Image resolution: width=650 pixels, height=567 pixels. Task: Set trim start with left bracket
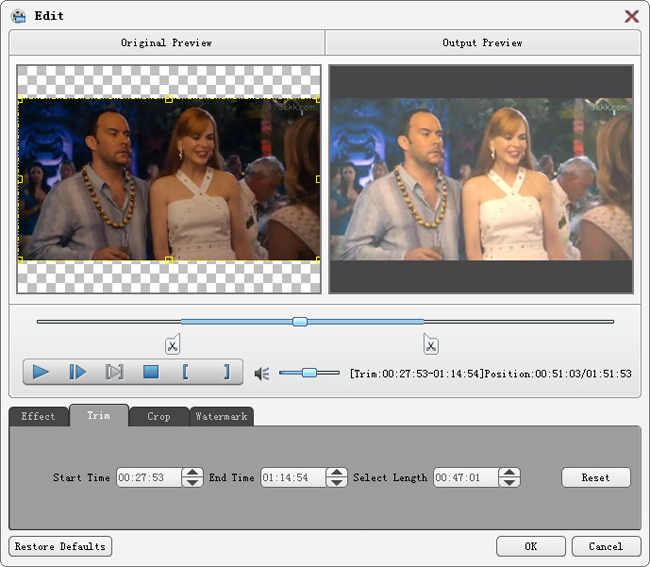185,372
